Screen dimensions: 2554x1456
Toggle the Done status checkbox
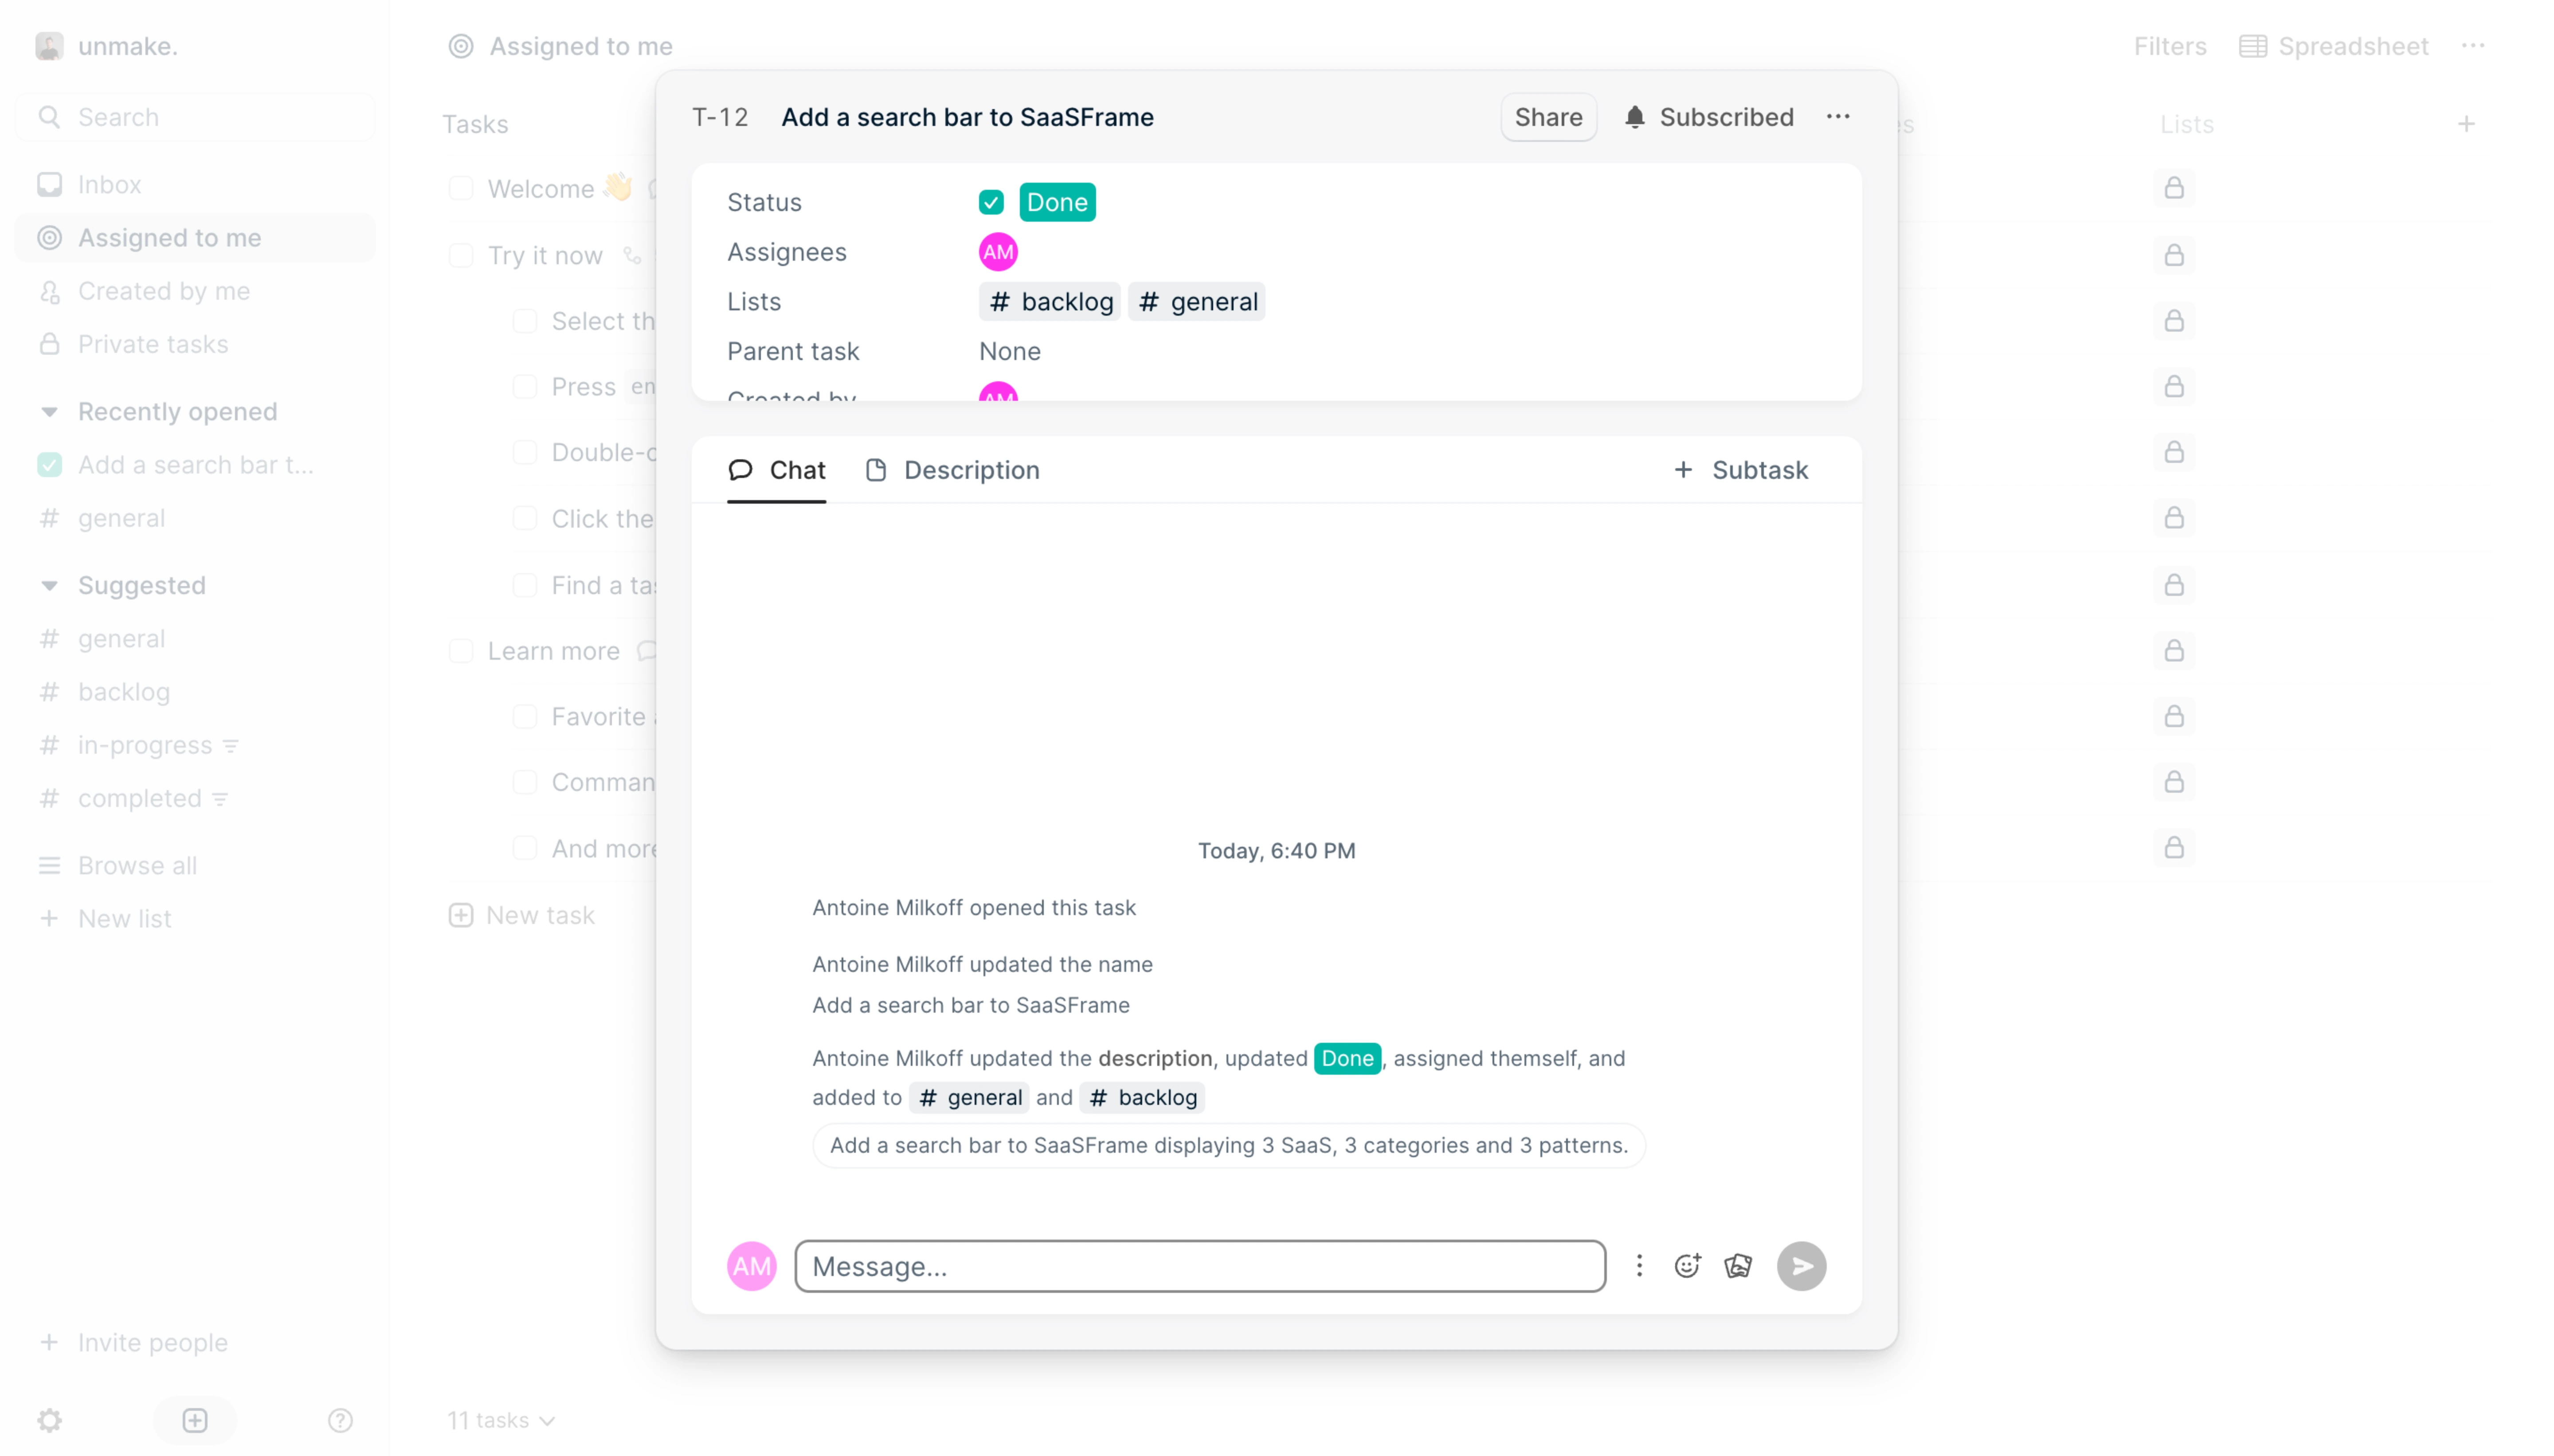pyautogui.click(x=990, y=202)
